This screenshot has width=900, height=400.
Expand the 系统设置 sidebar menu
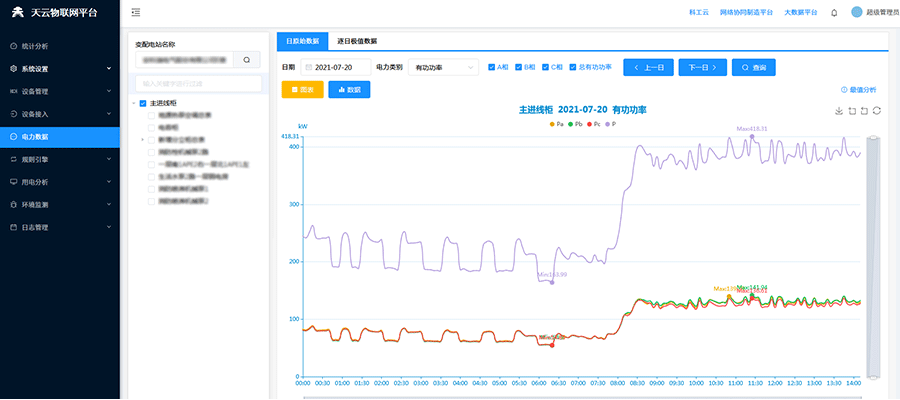tap(59, 69)
